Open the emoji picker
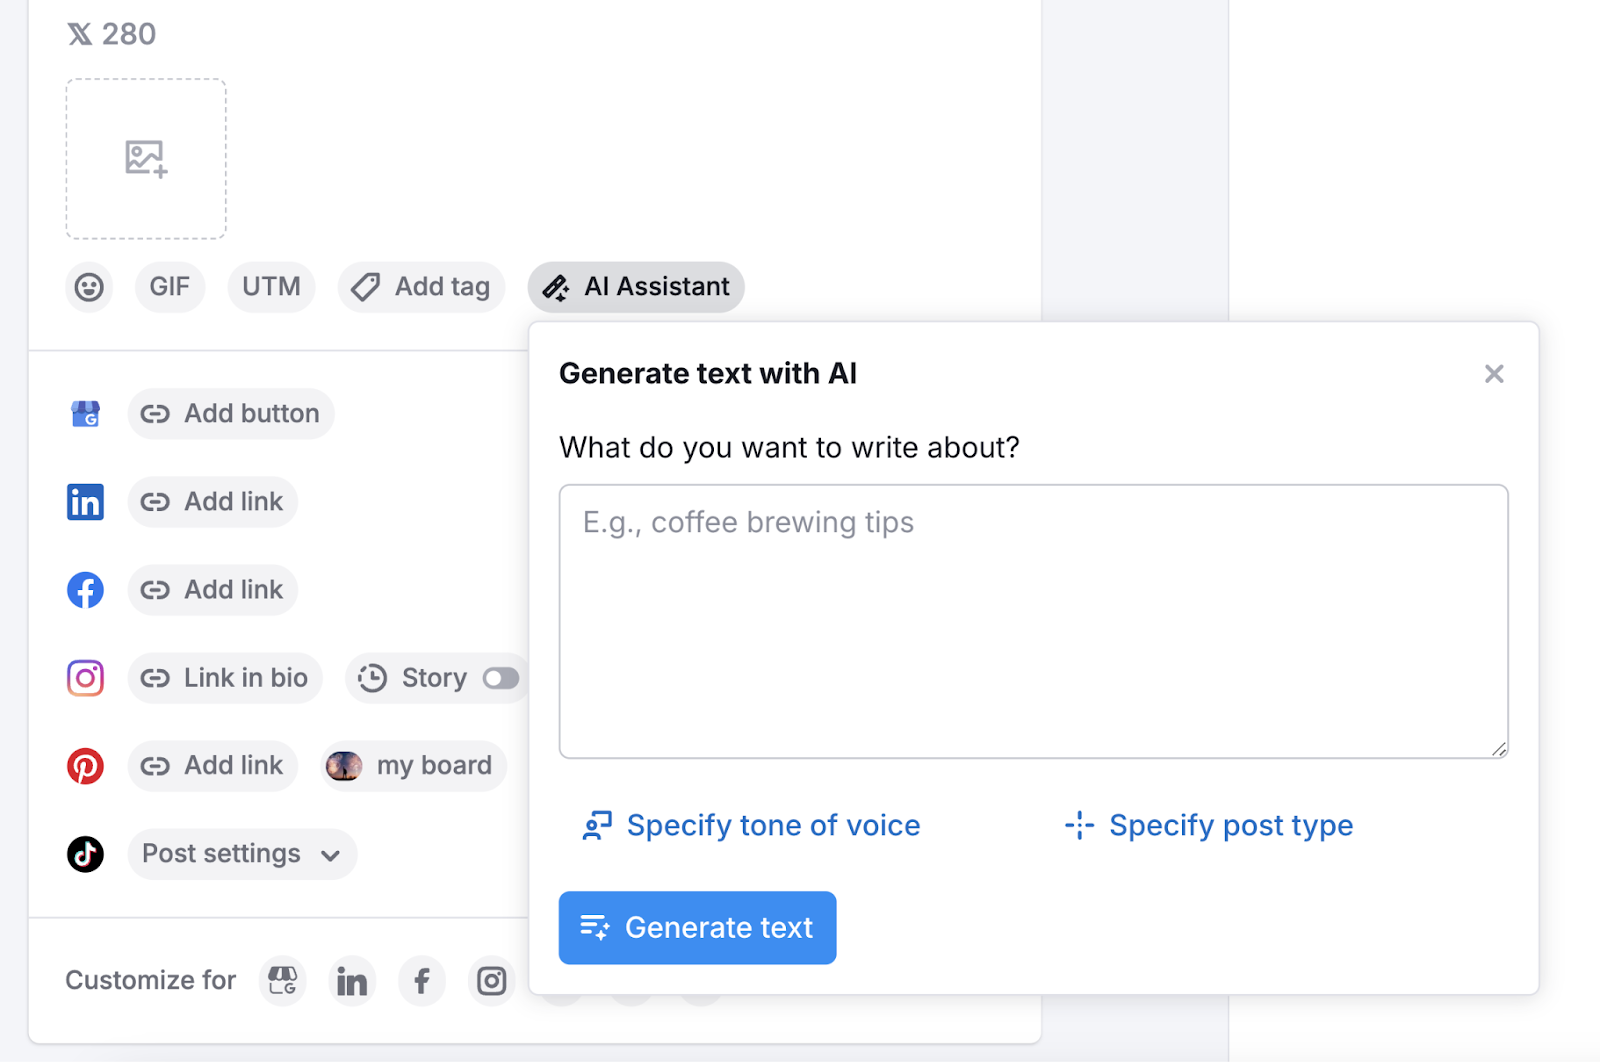 (89, 287)
